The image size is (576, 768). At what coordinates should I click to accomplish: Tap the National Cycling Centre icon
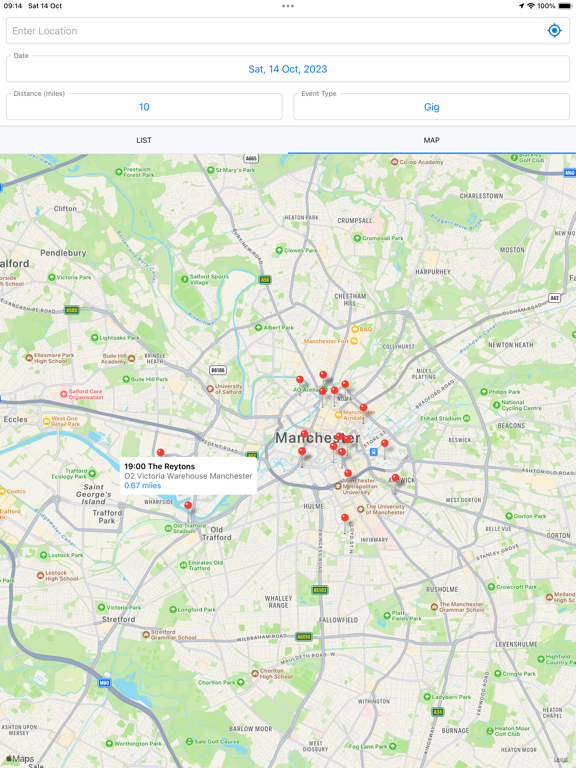pos(497,405)
